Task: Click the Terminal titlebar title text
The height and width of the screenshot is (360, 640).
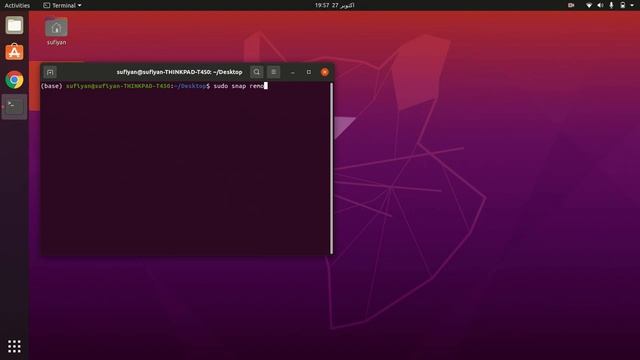Action: point(180,72)
